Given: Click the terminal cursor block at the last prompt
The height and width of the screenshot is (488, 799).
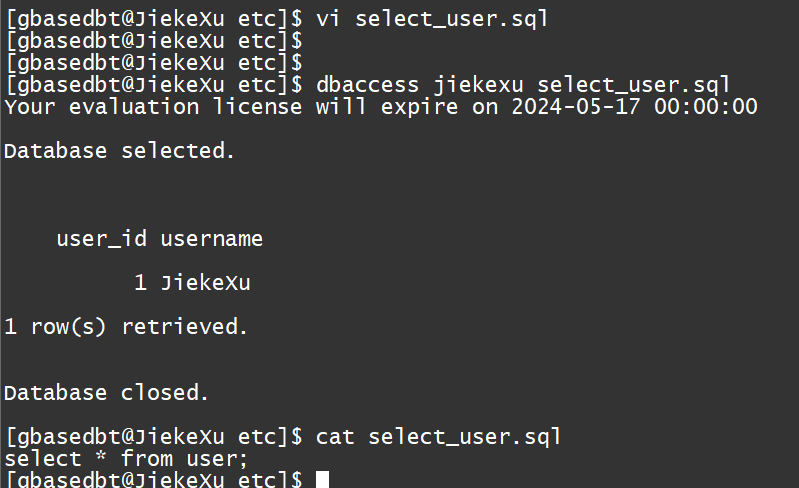Looking at the screenshot, I should tap(322, 480).
